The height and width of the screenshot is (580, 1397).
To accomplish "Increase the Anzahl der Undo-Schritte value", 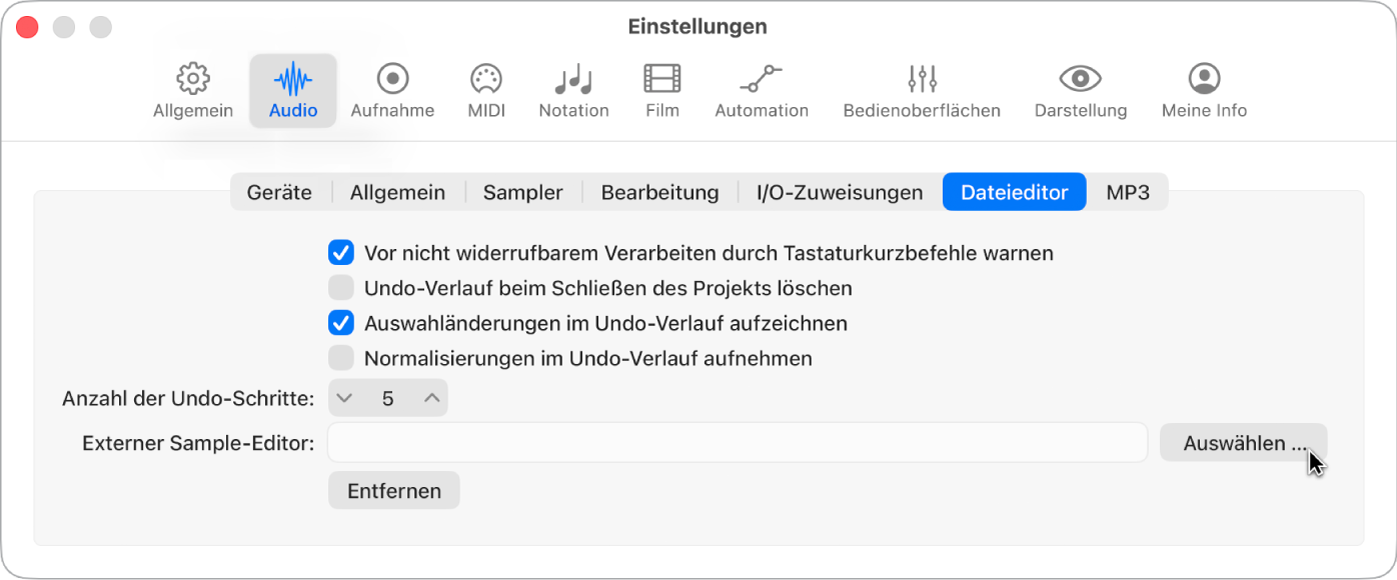I will (x=431, y=397).
